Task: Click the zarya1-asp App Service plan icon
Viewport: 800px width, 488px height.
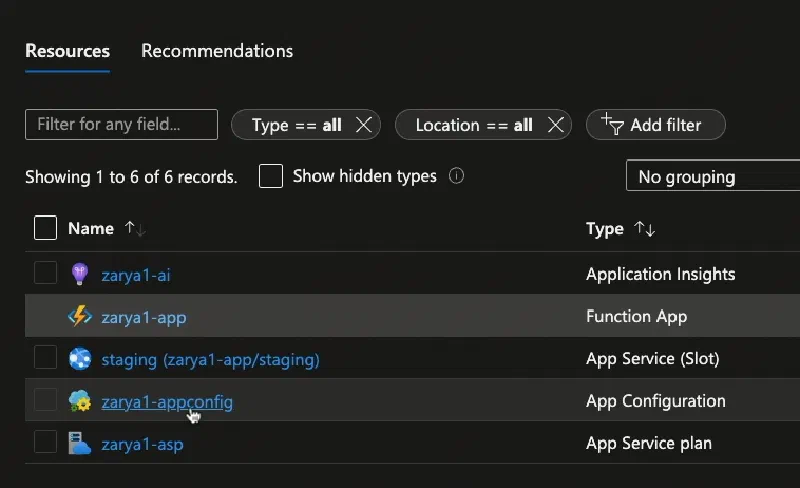Action: pyautogui.click(x=80, y=443)
